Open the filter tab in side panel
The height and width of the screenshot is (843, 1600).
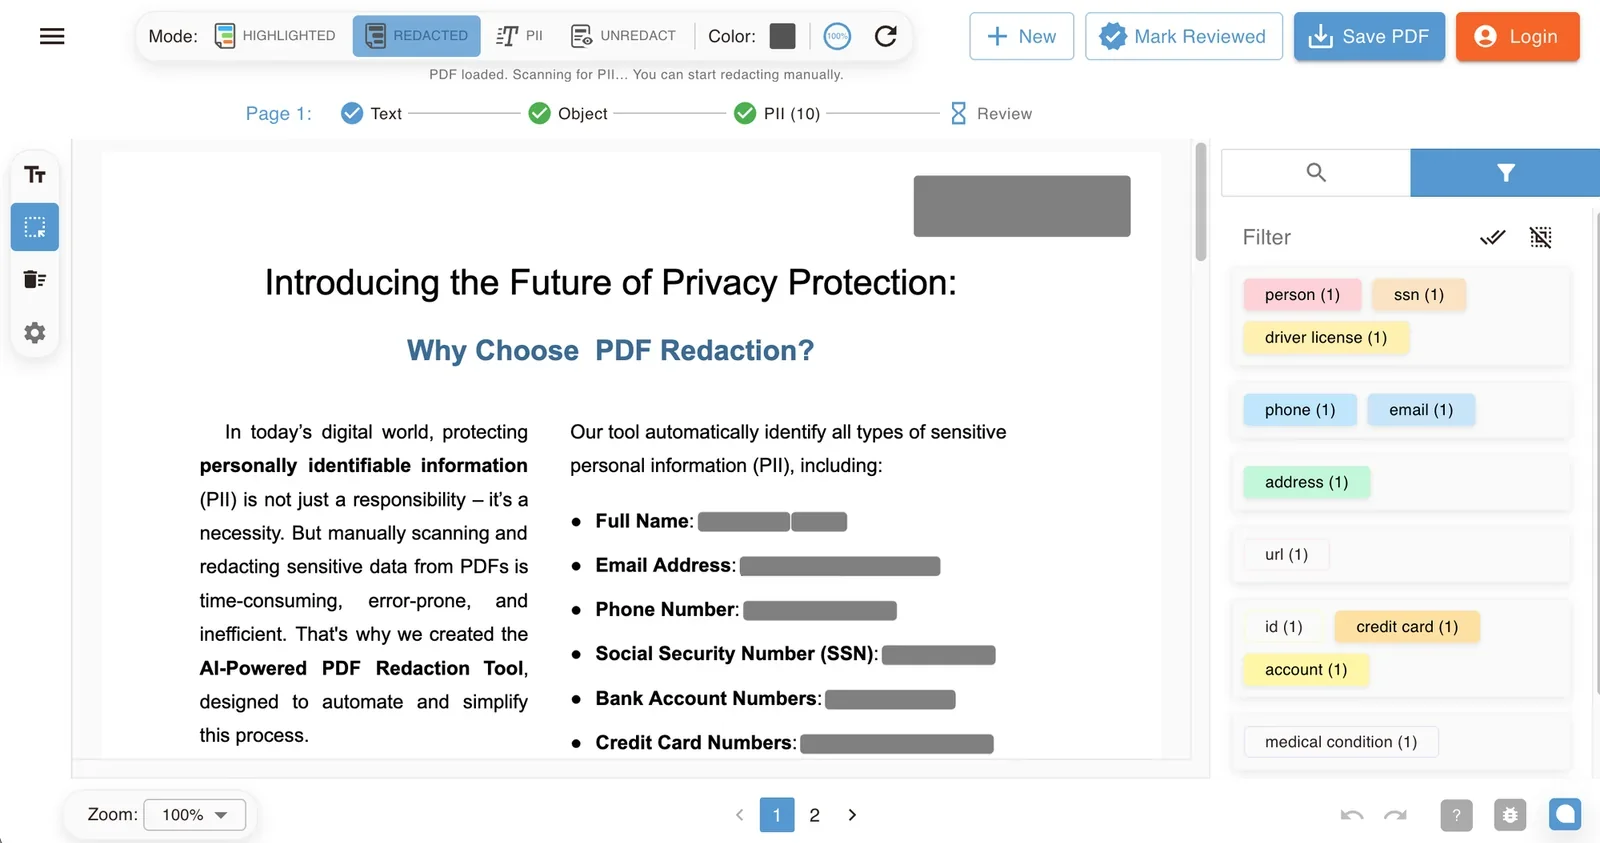coord(1505,173)
